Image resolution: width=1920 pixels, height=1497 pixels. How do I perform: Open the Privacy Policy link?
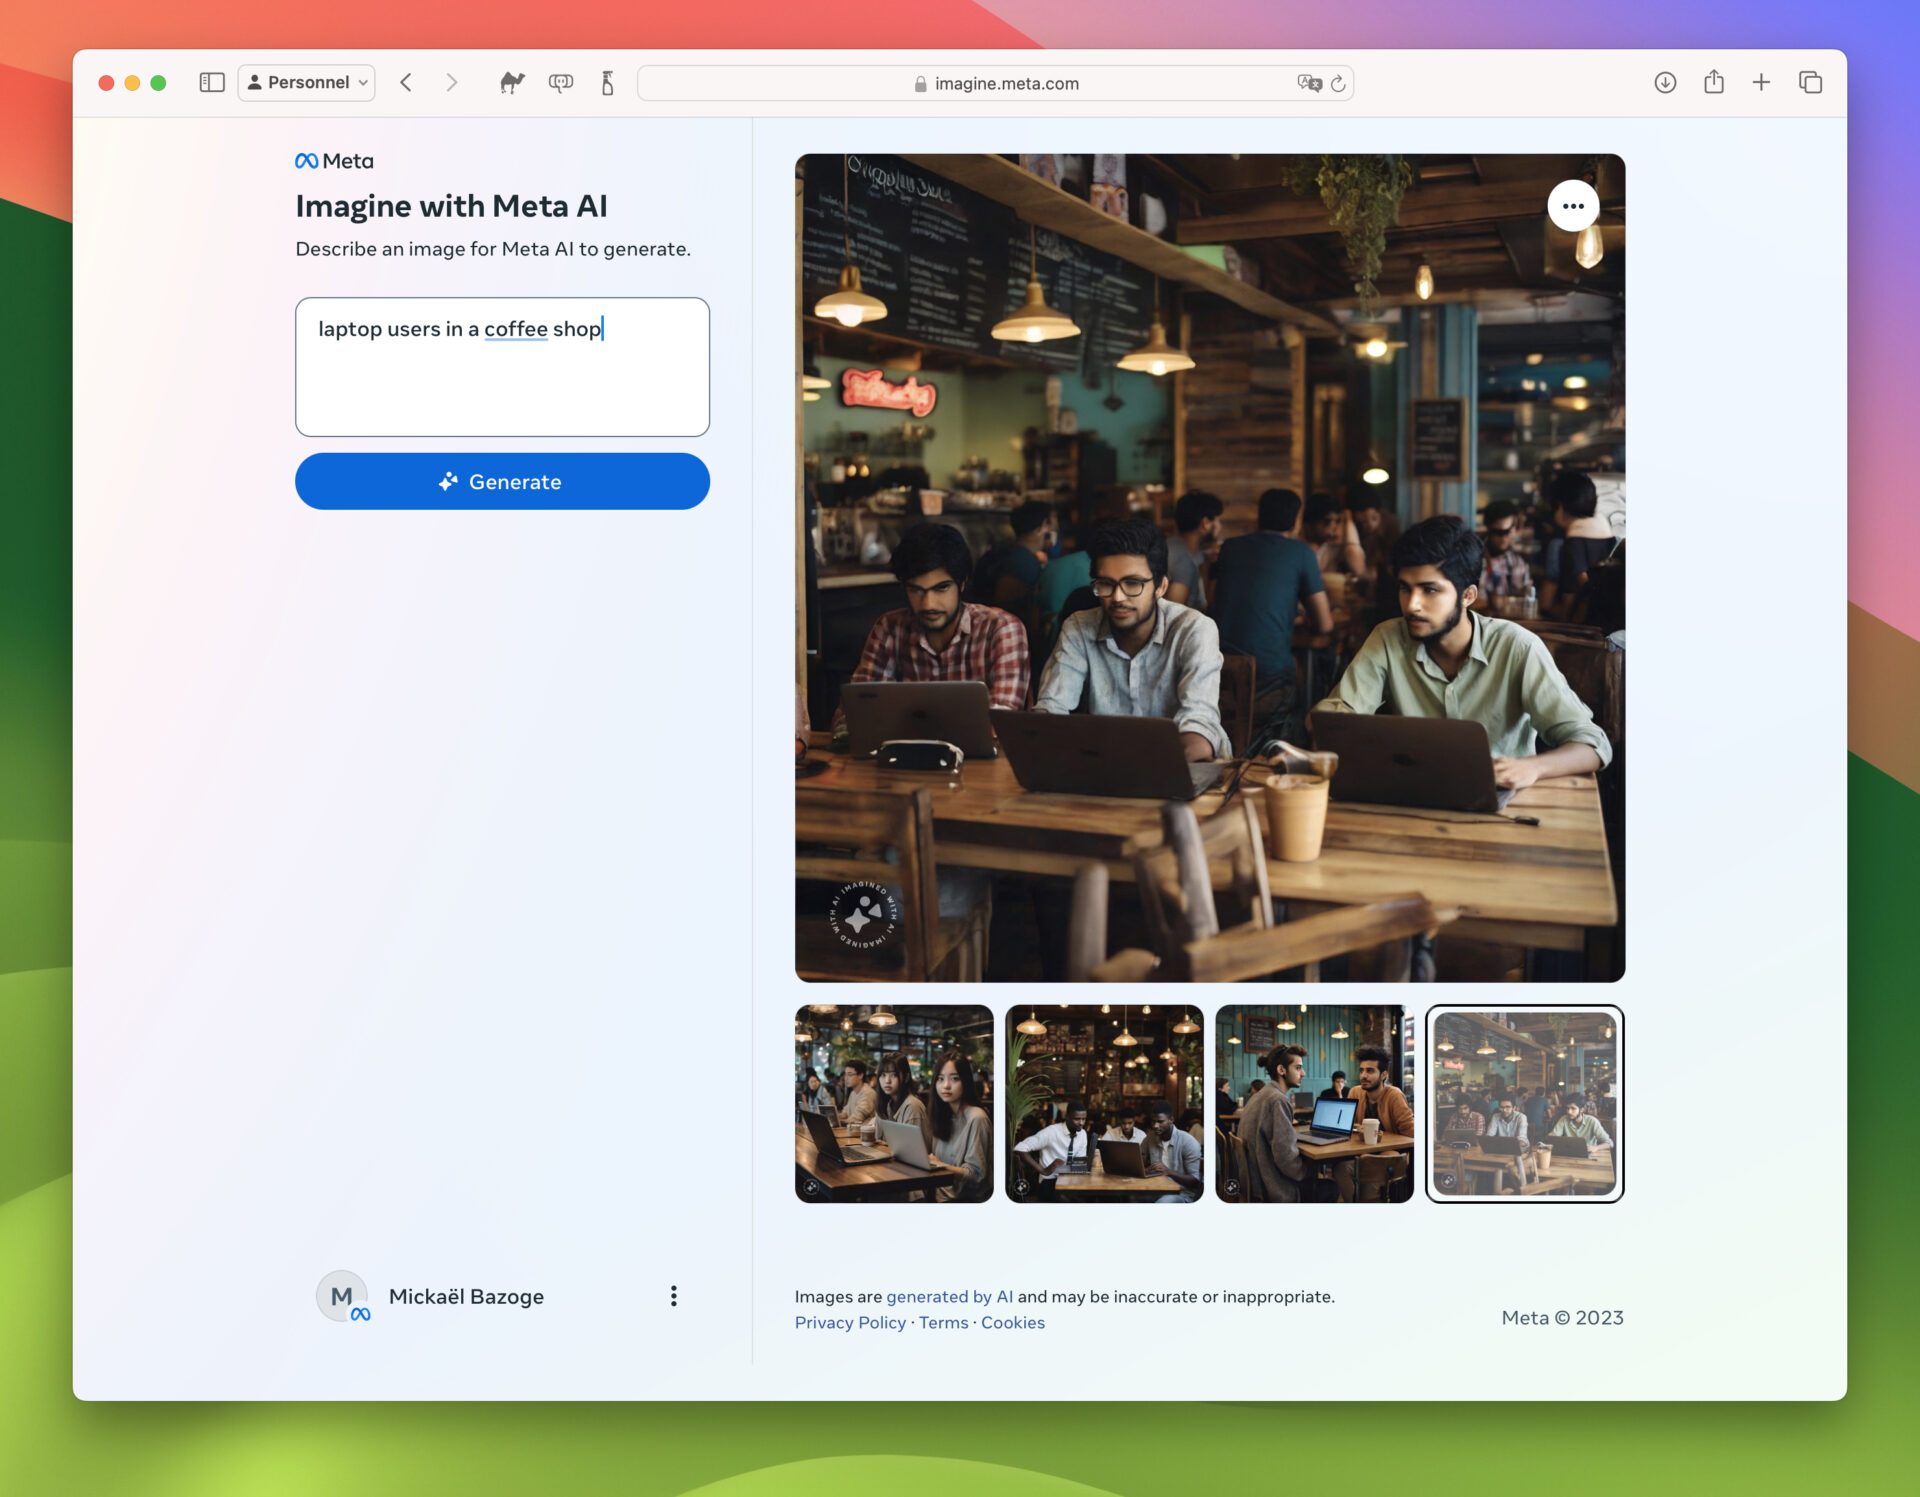(850, 1323)
